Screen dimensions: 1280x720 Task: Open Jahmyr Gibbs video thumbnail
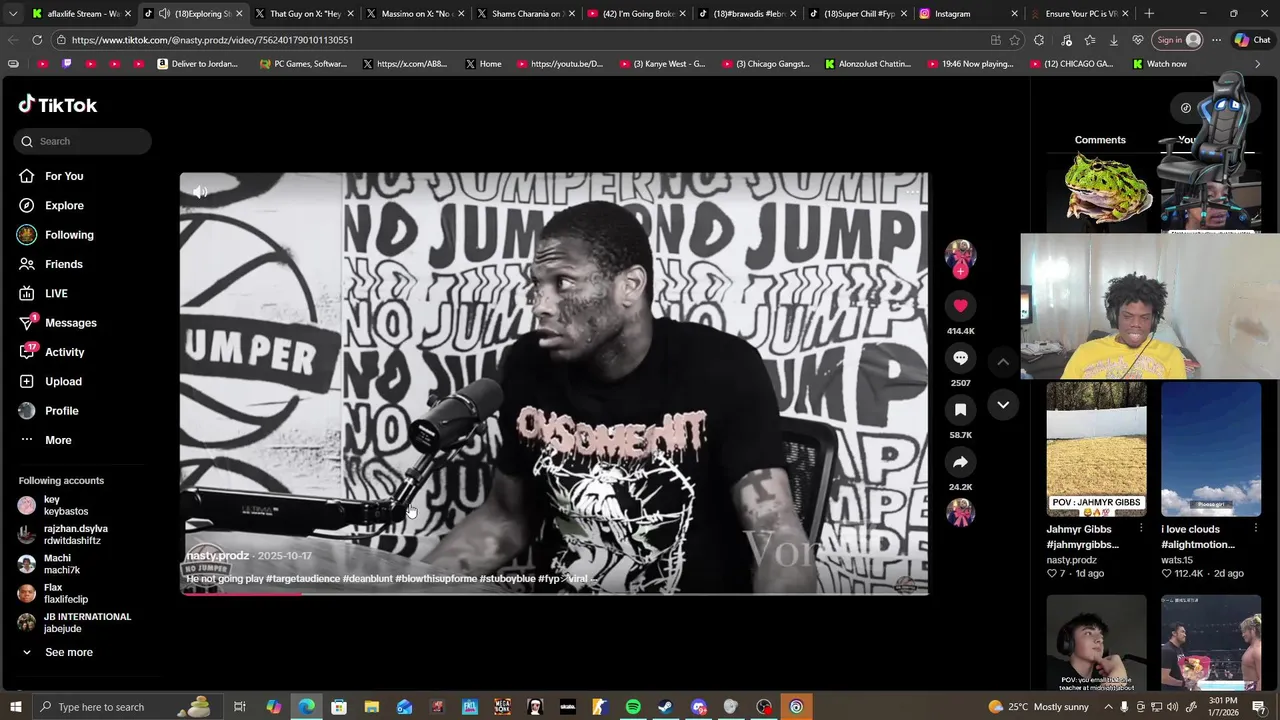[x=1096, y=448]
